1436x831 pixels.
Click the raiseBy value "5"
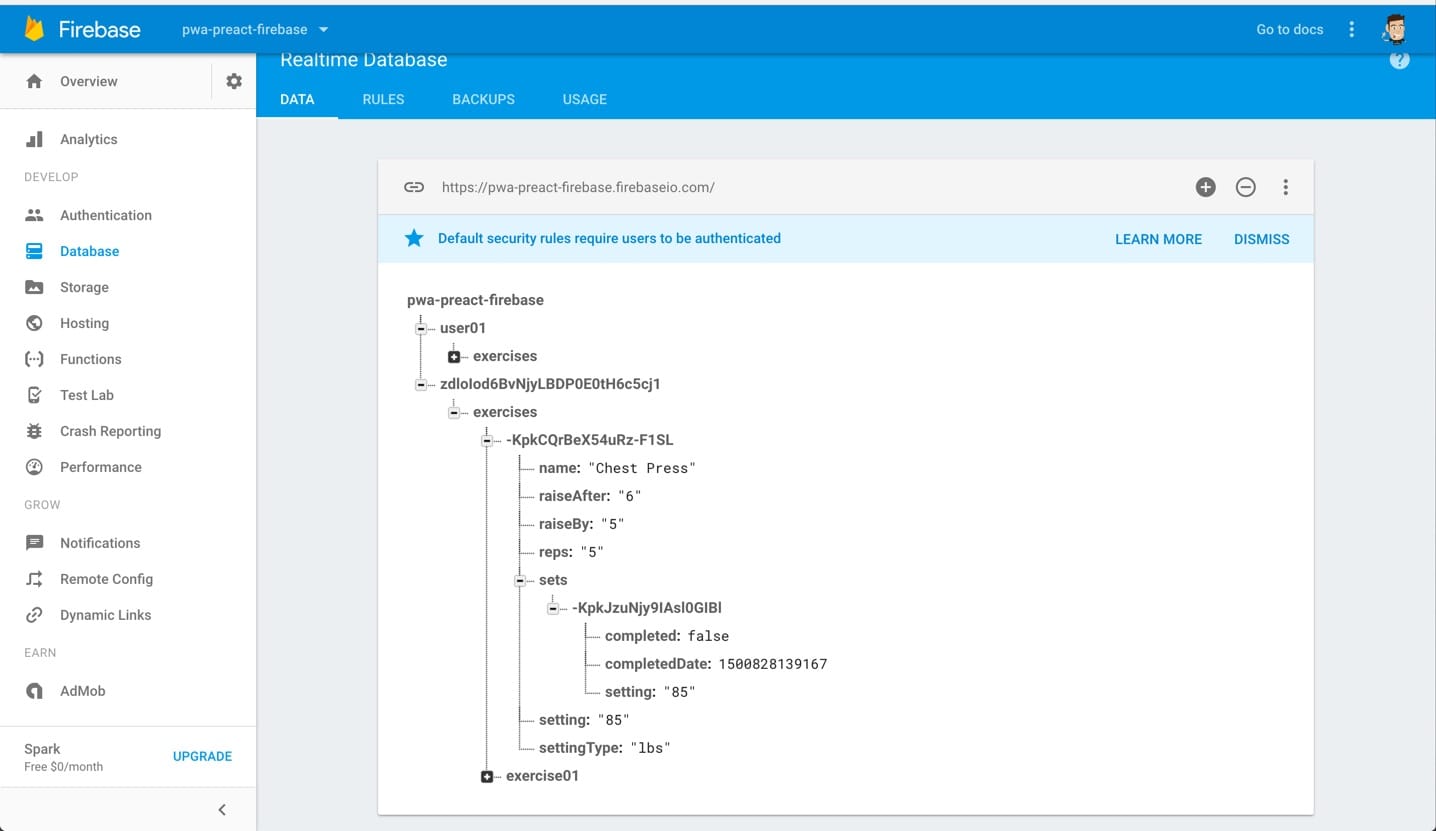tap(612, 524)
